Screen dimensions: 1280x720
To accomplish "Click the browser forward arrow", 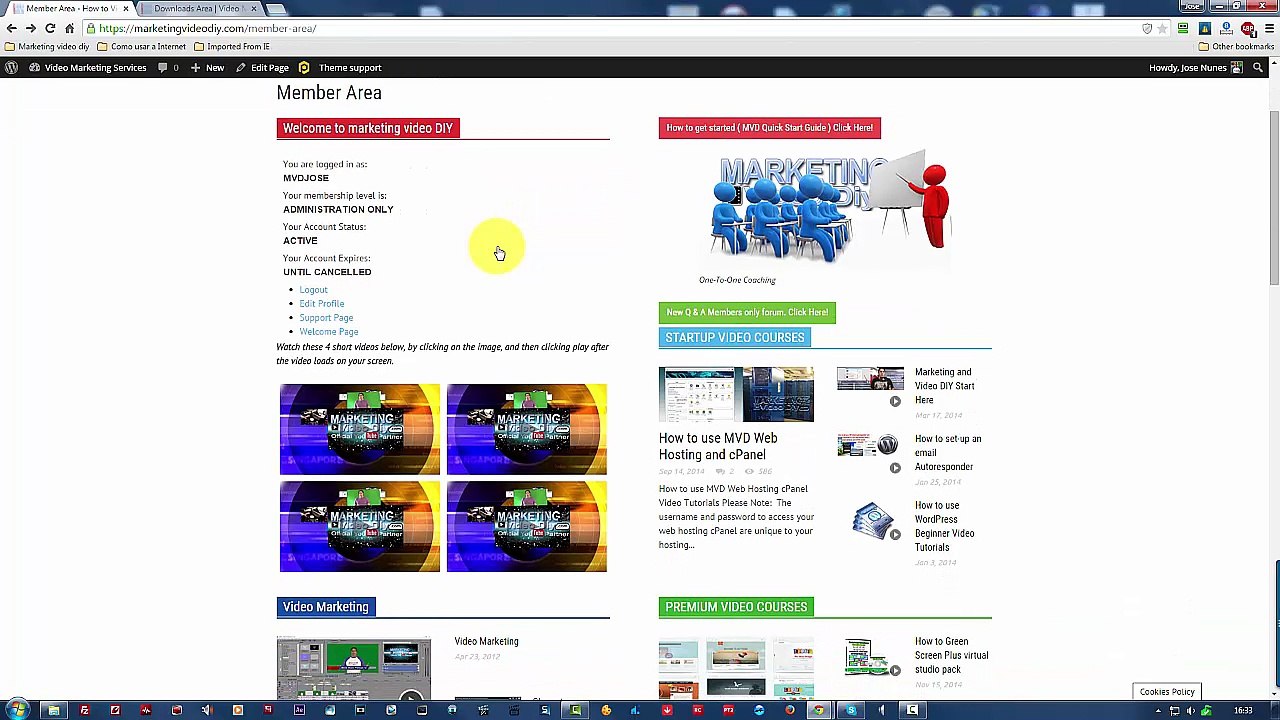I will coord(31,28).
